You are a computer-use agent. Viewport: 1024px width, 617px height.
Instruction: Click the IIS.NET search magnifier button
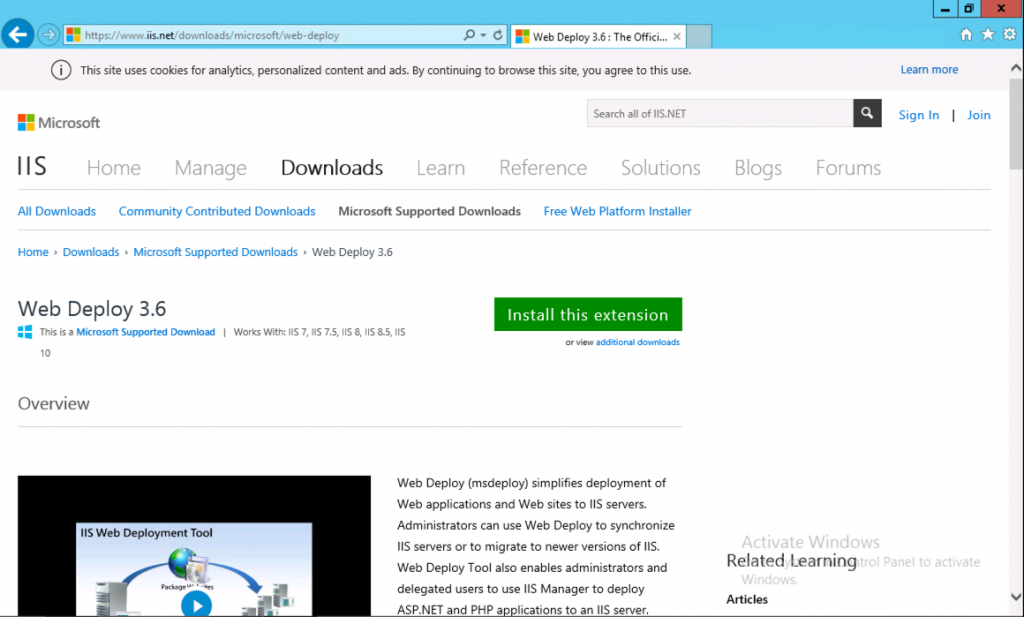[866, 113]
